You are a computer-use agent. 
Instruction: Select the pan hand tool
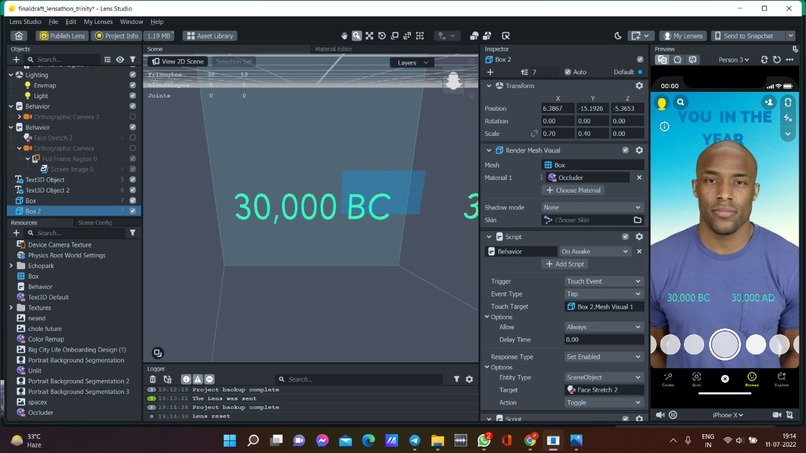[344, 36]
